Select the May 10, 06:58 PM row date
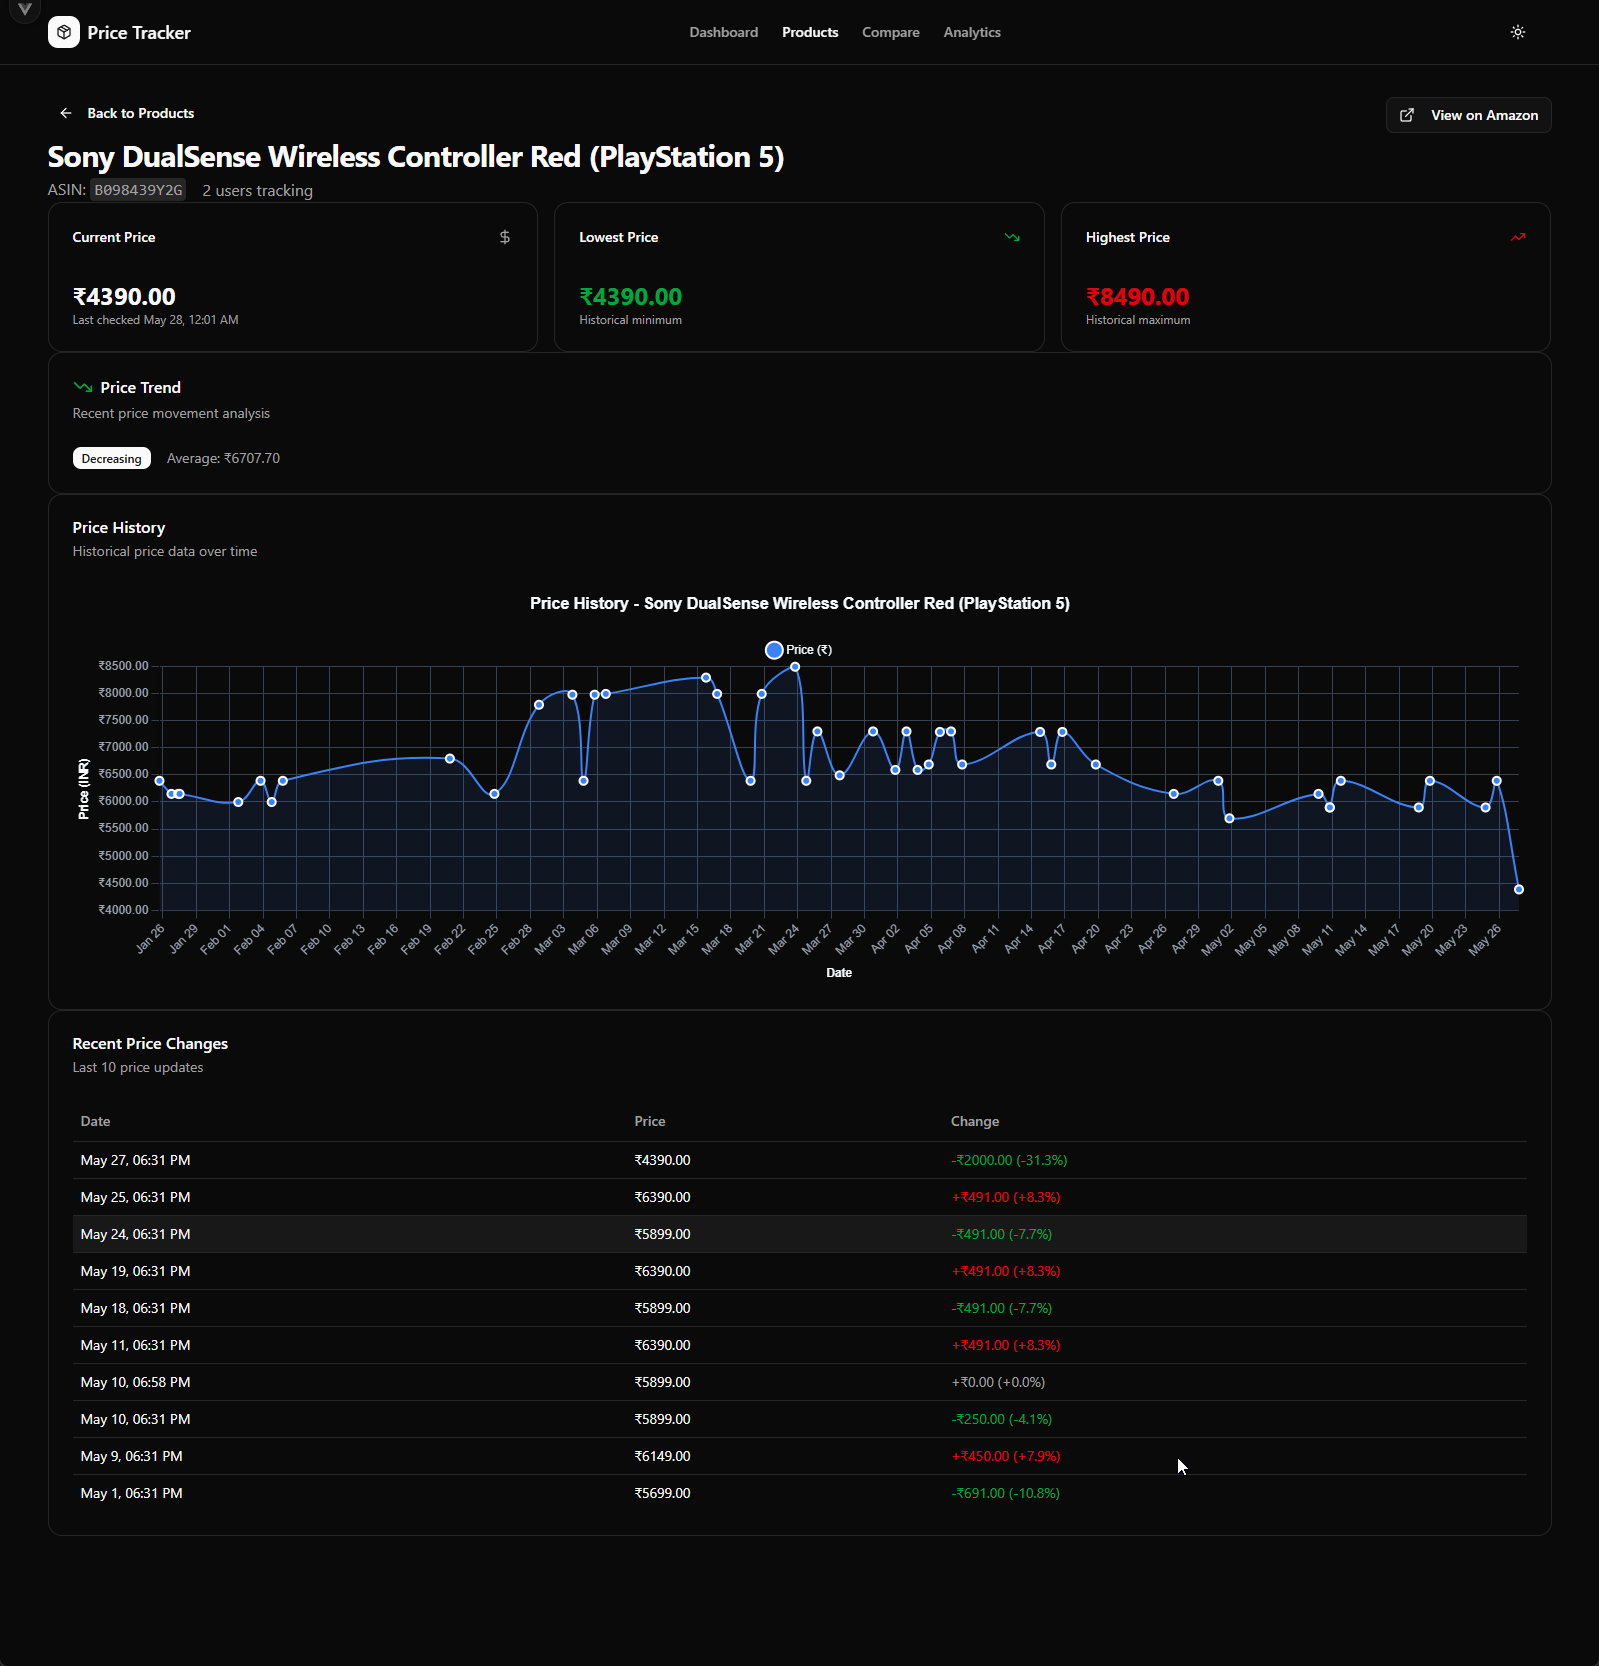The image size is (1599, 1666). pyautogui.click(x=135, y=1382)
